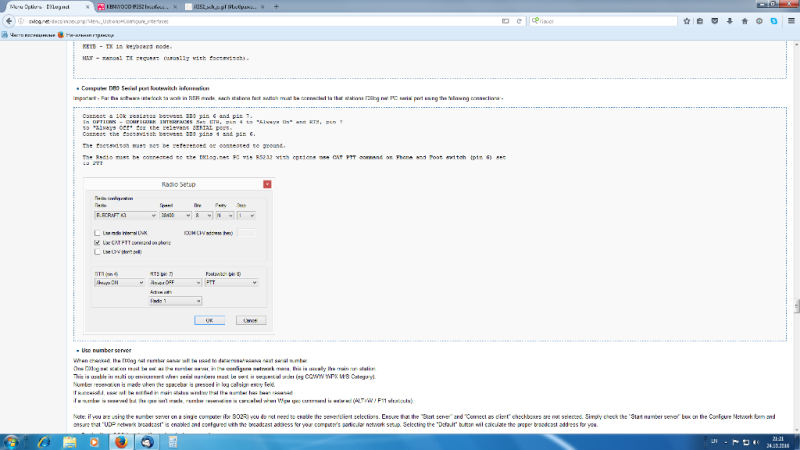Click the keyboard language indicator in tray
800x450 pixels.
point(714,442)
